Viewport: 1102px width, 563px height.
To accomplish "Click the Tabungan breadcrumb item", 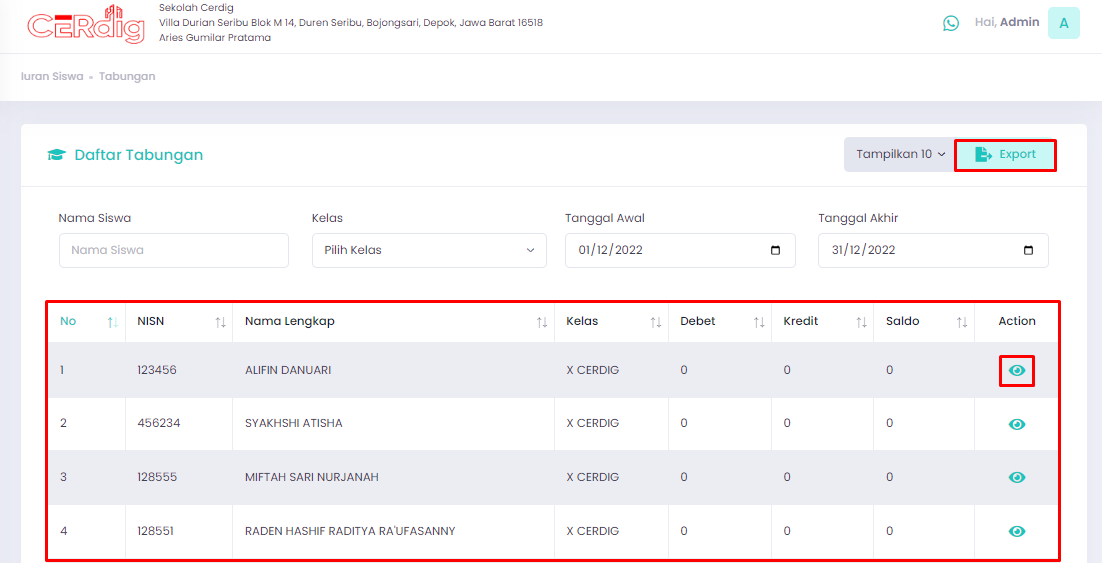I will pyautogui.click(x=127, y=76).
